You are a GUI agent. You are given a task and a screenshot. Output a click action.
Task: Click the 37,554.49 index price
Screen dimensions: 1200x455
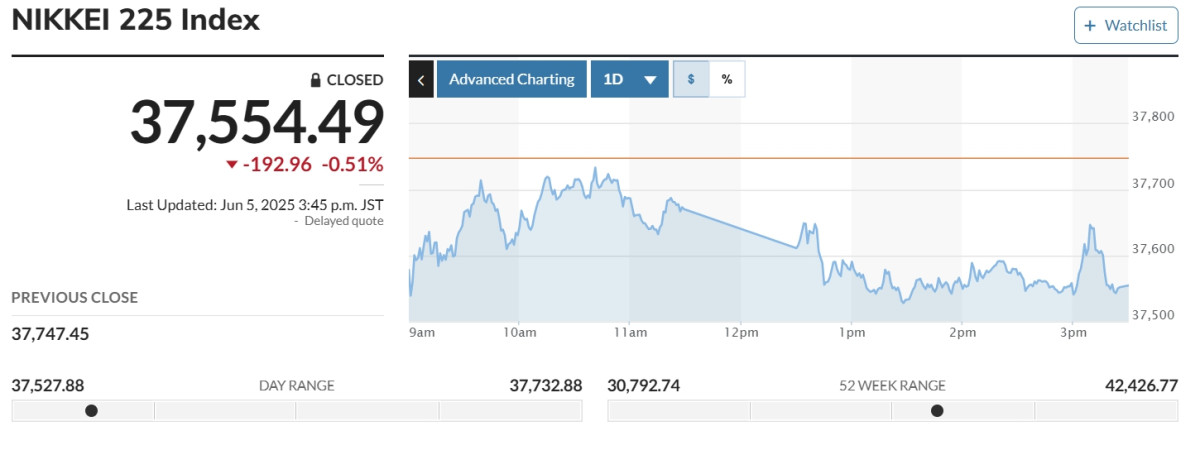click(x=257, y=124)
